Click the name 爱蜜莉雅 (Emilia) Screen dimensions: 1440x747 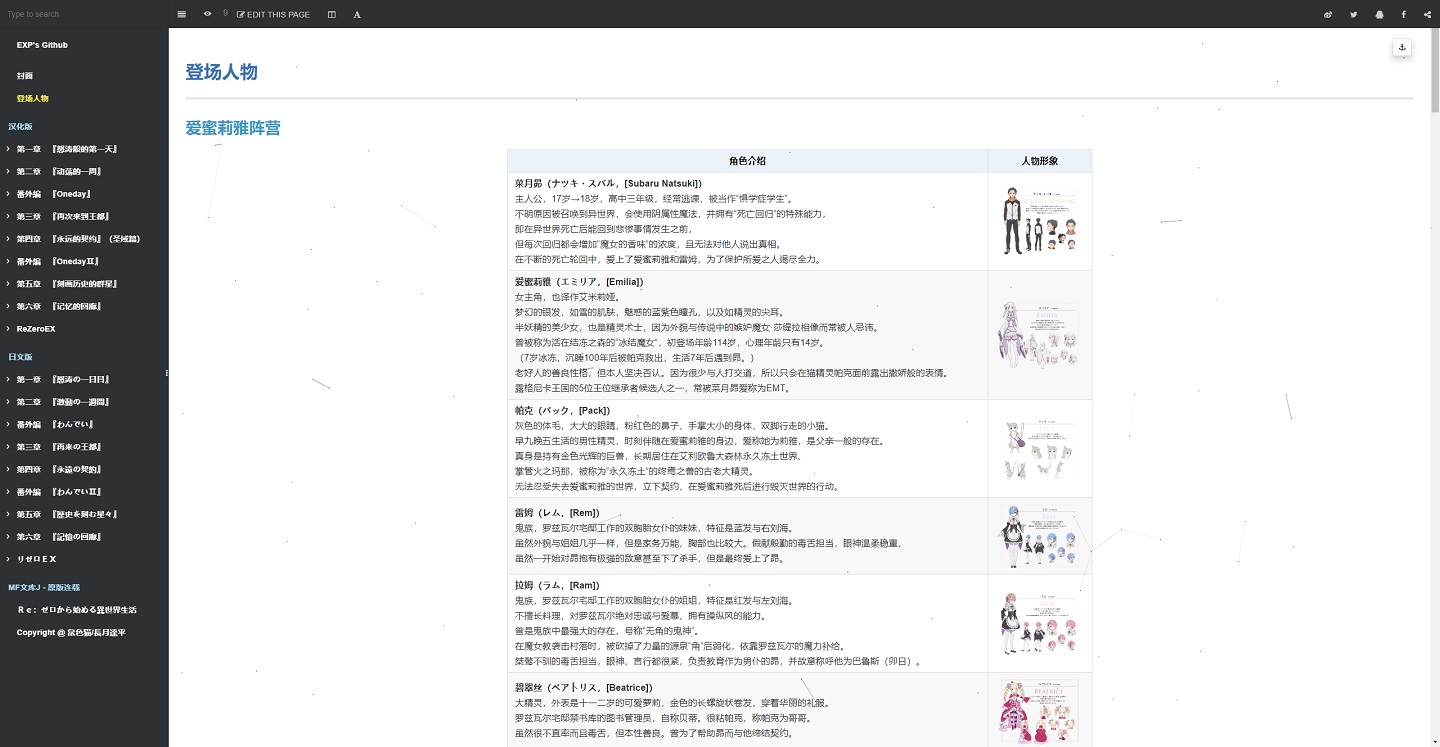580,282
